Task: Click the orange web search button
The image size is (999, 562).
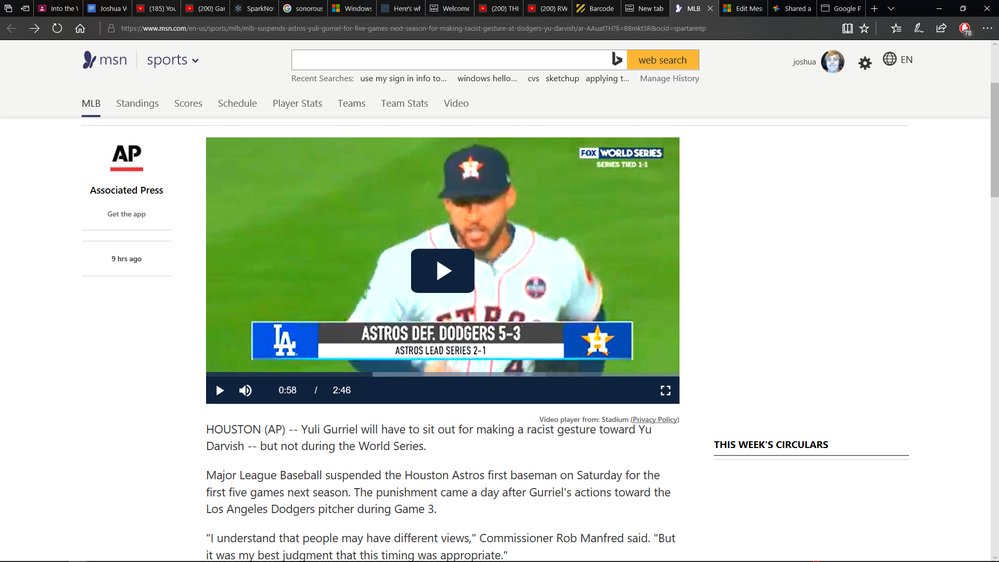Action: 663,60
